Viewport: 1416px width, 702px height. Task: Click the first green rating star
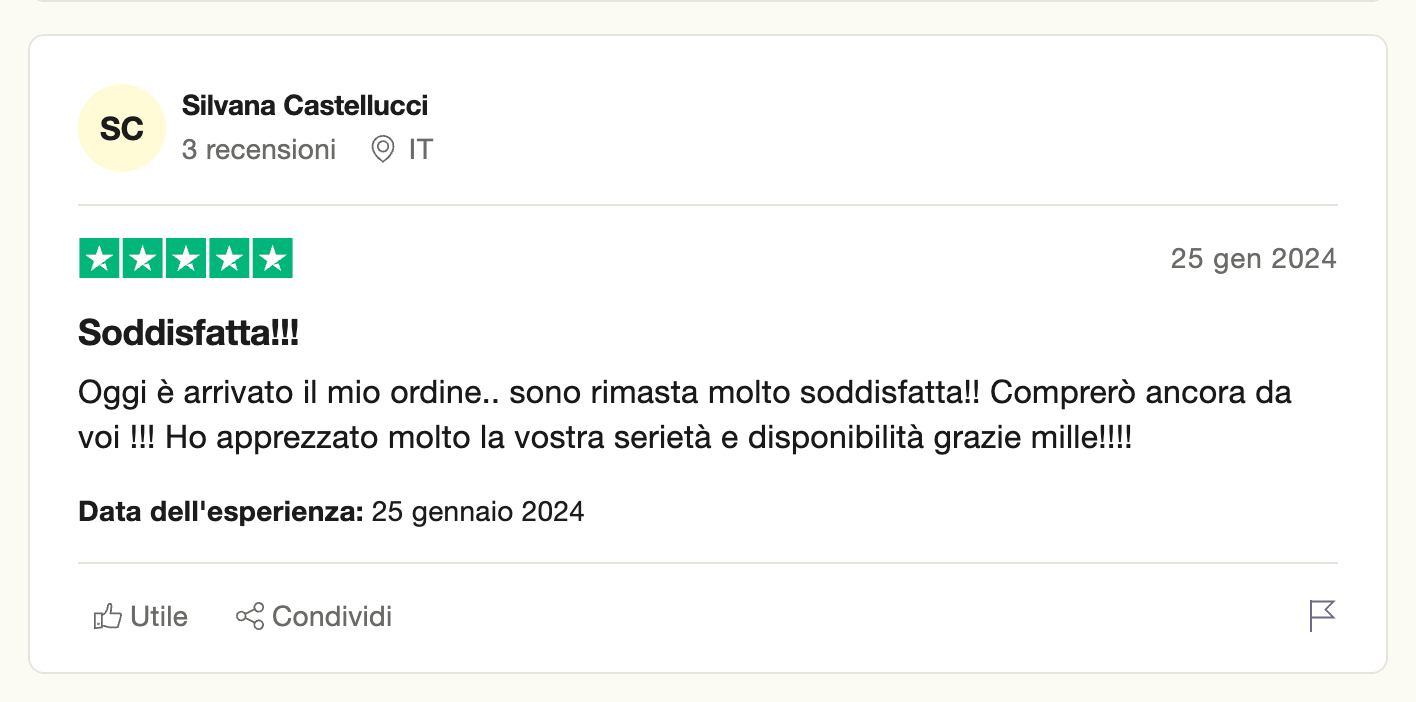coord(99,259)
